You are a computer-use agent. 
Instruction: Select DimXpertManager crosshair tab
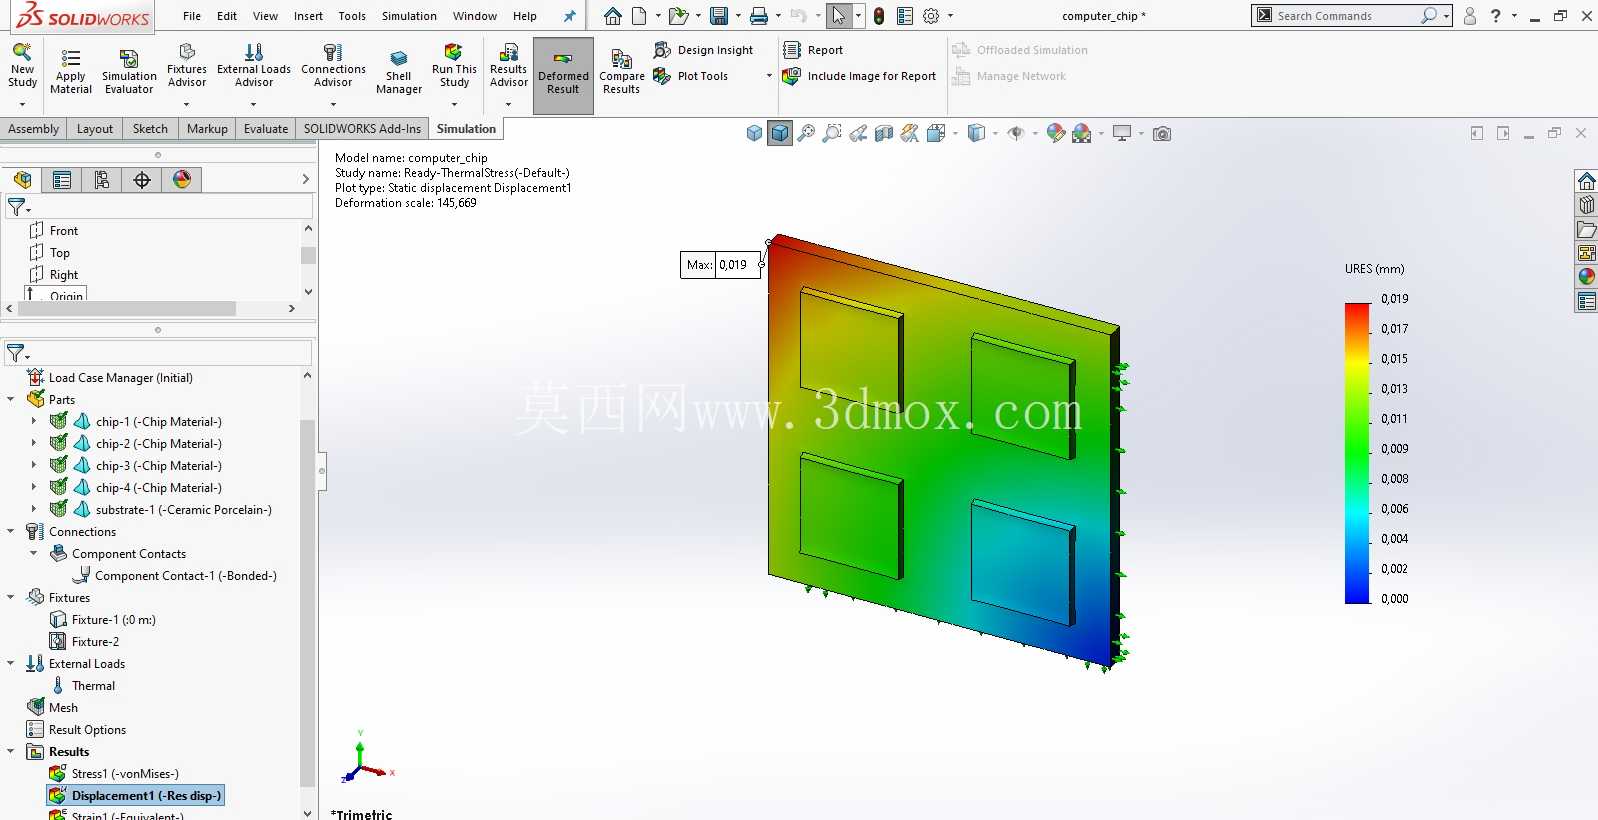(x=142, y=180)
